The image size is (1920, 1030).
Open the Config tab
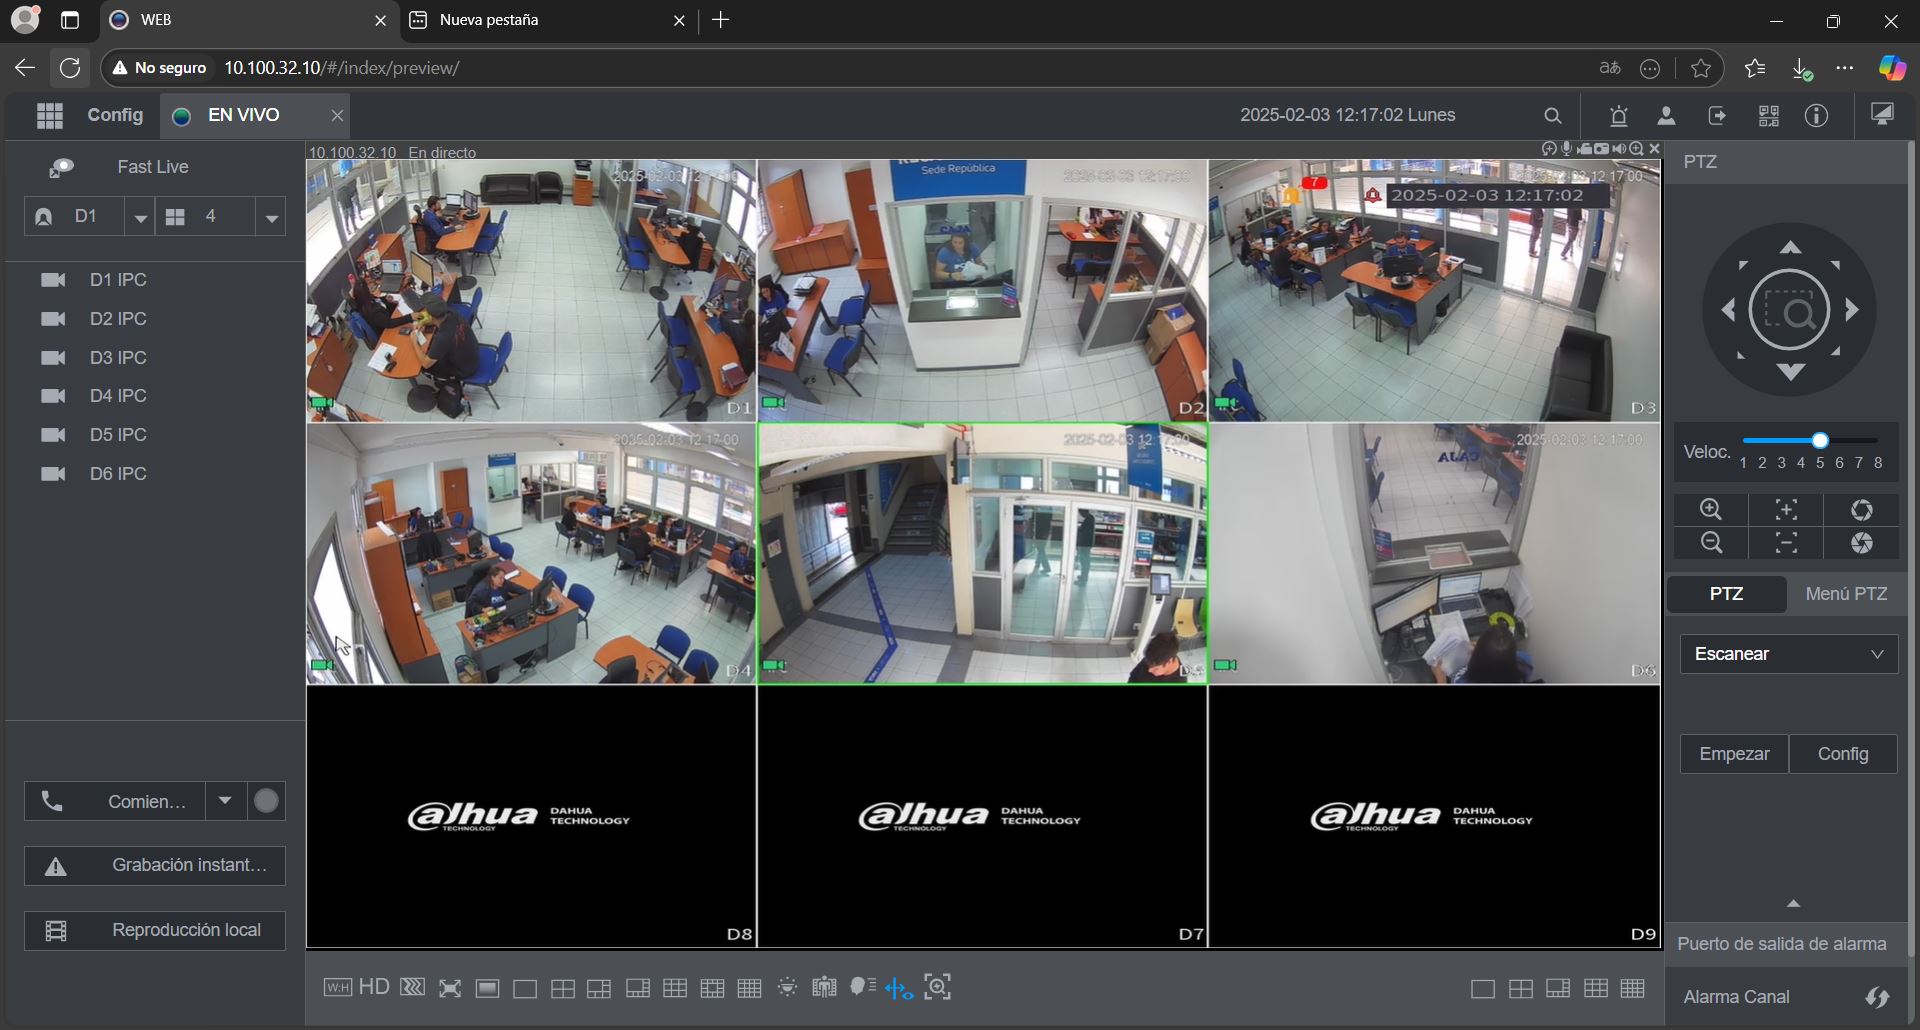[115, 115]
